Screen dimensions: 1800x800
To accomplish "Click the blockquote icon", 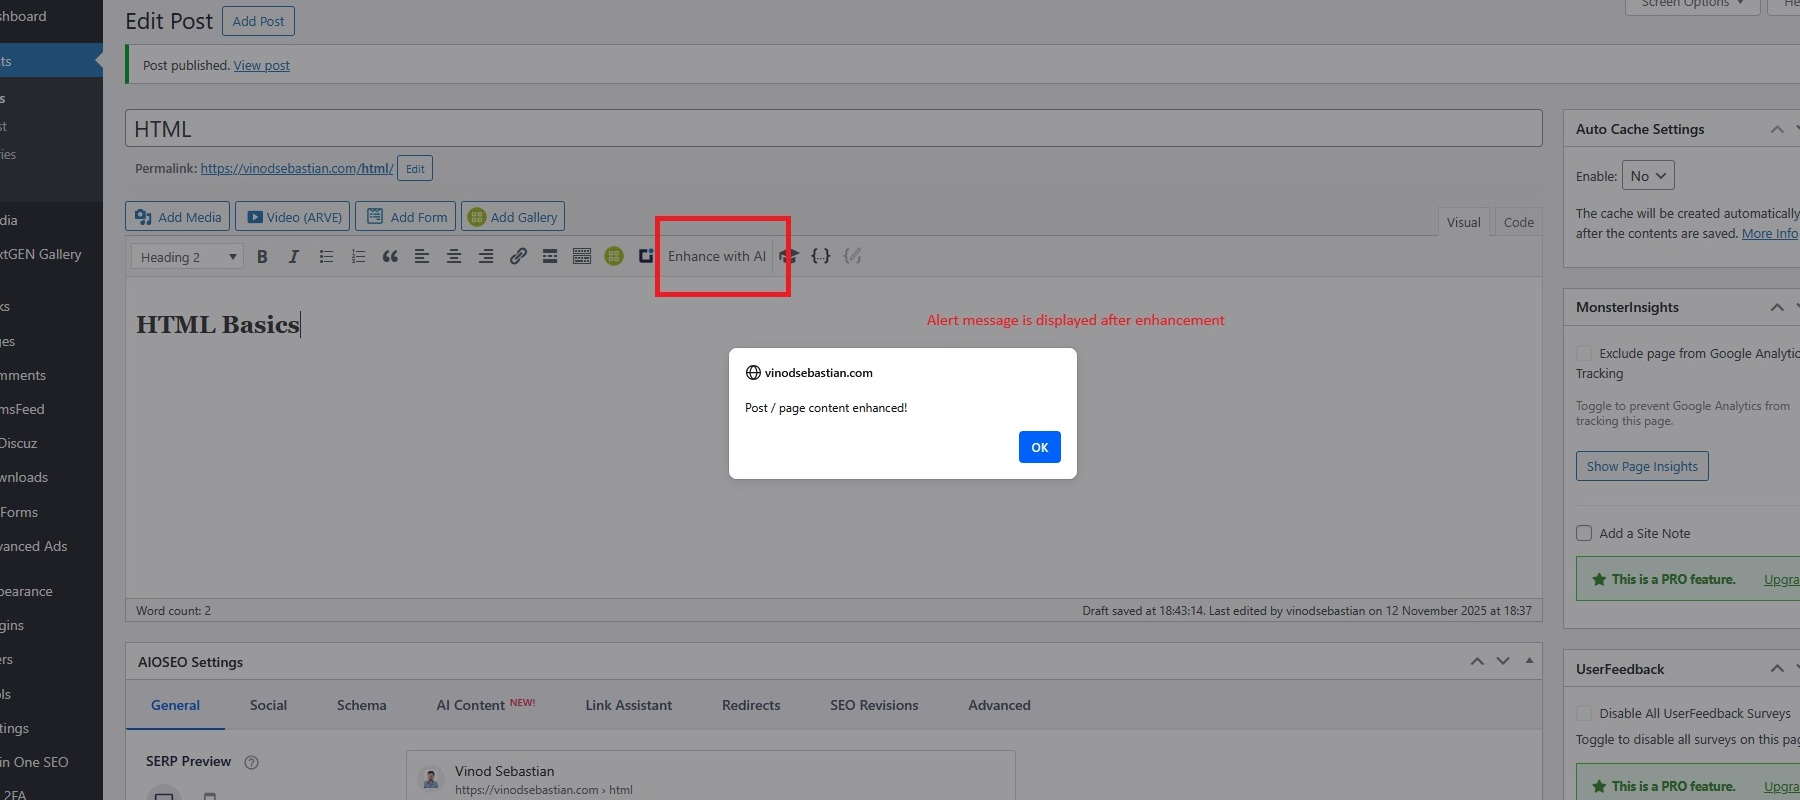I will (x=390, y=257).
